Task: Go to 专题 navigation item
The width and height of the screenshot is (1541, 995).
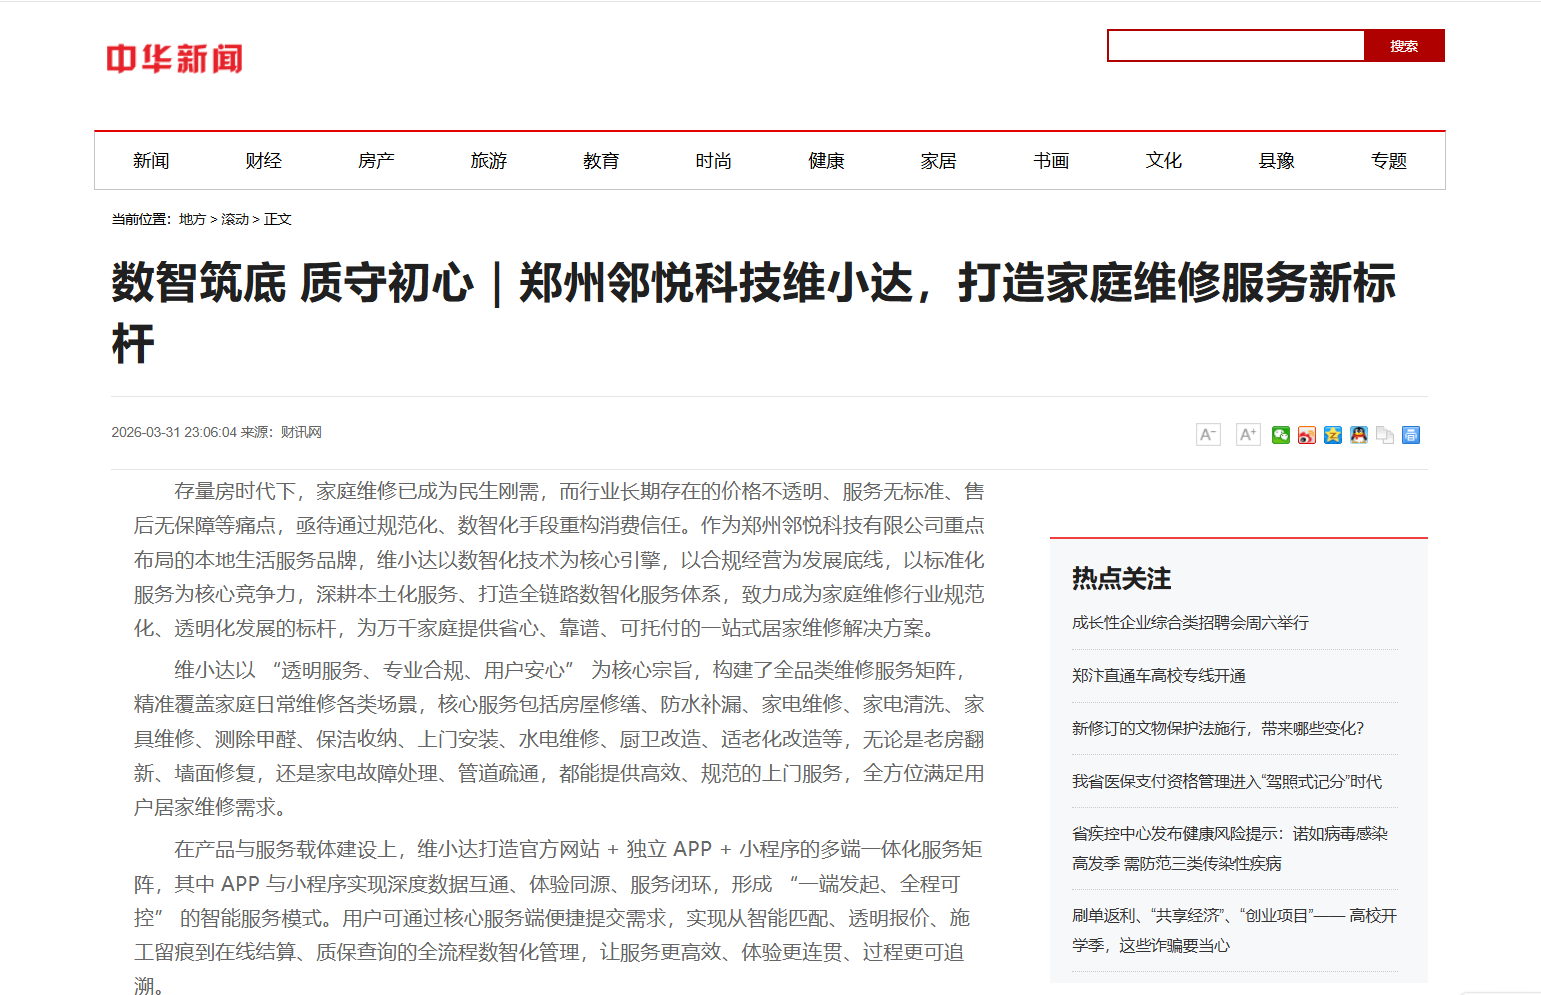Action: point(1389,161)
